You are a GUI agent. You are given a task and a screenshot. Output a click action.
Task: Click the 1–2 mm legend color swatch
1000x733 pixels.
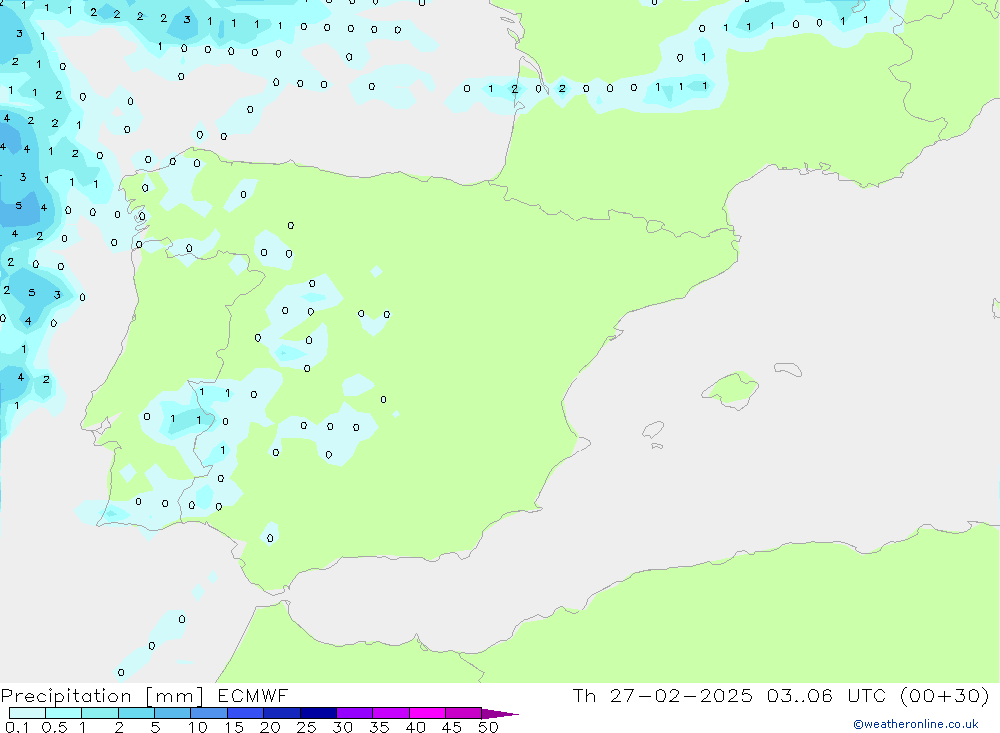[x=99, y=713]
